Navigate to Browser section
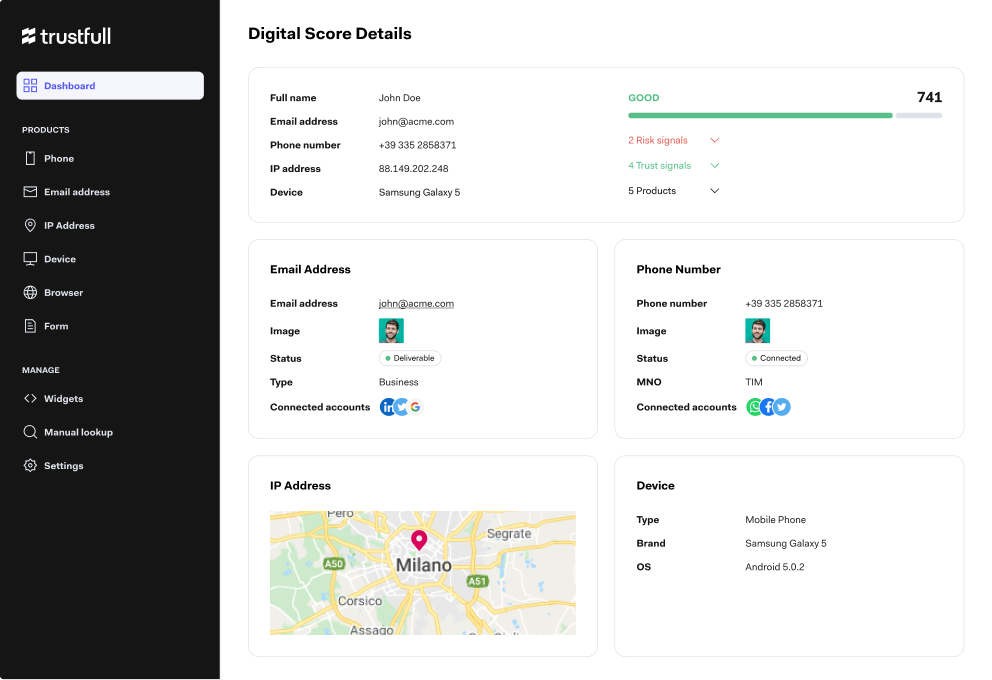This screenshot has width=992, height=680. click(63, 292)
